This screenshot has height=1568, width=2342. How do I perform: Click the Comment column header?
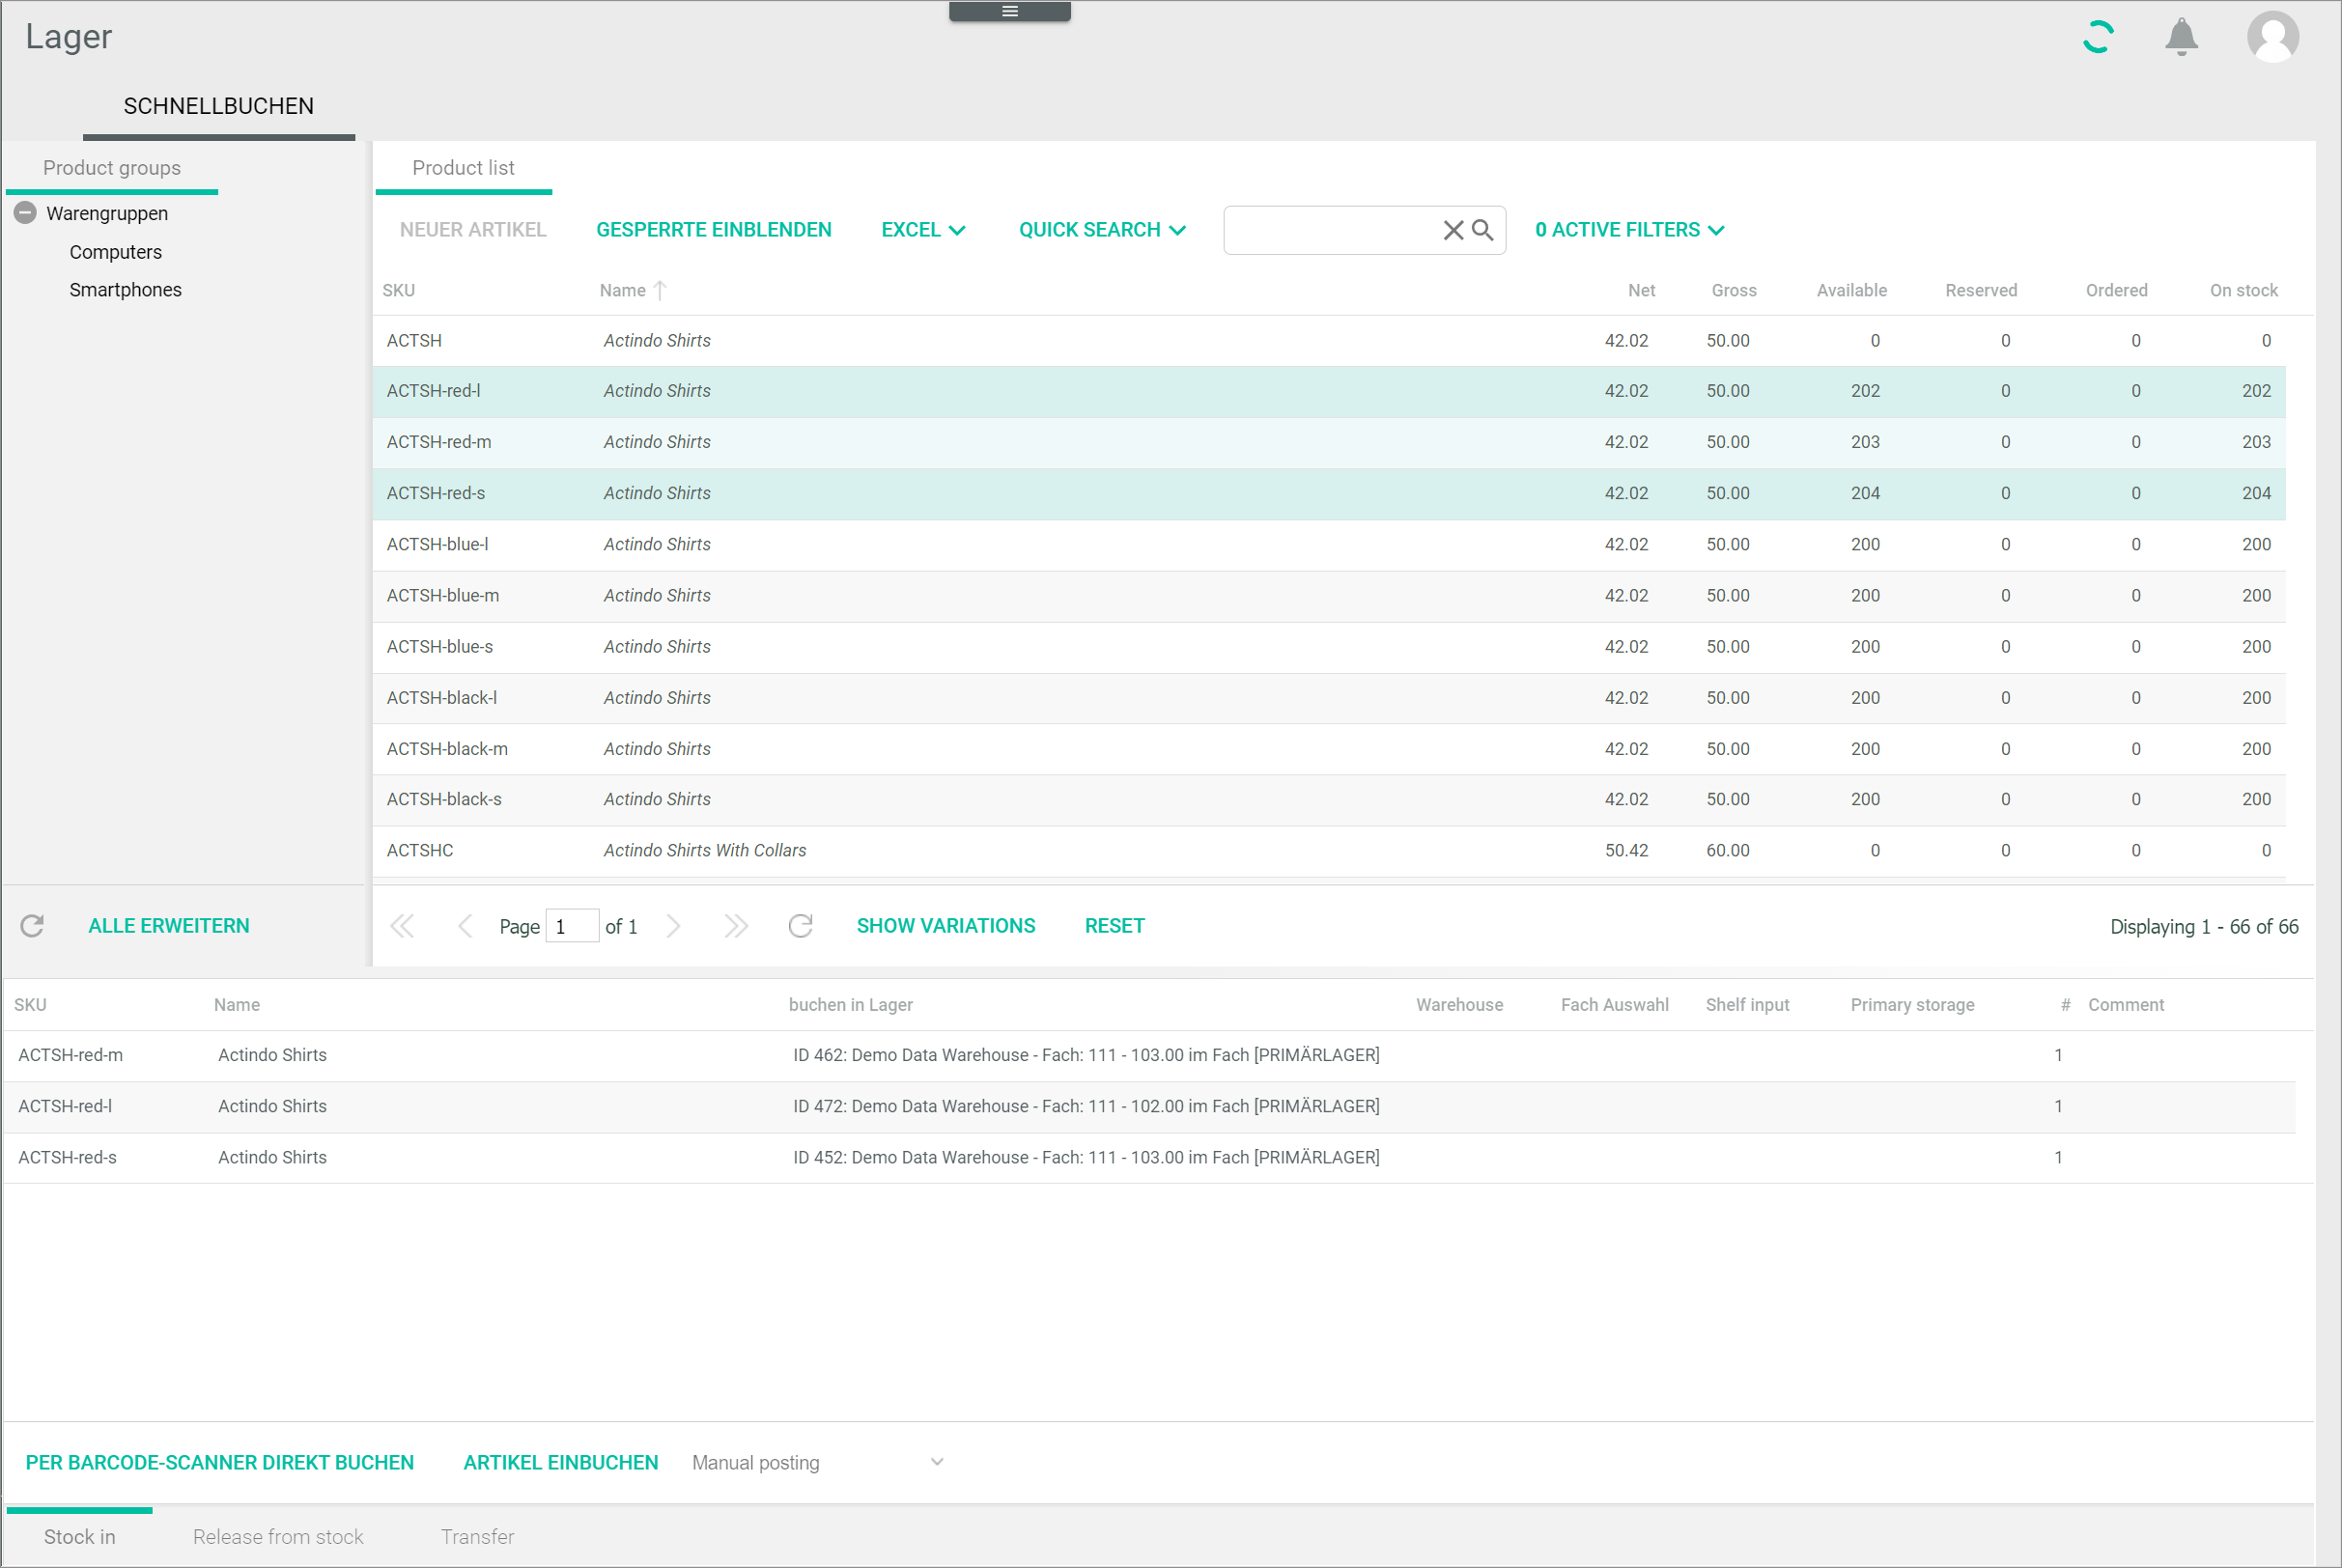(x=2125, y=1005)
